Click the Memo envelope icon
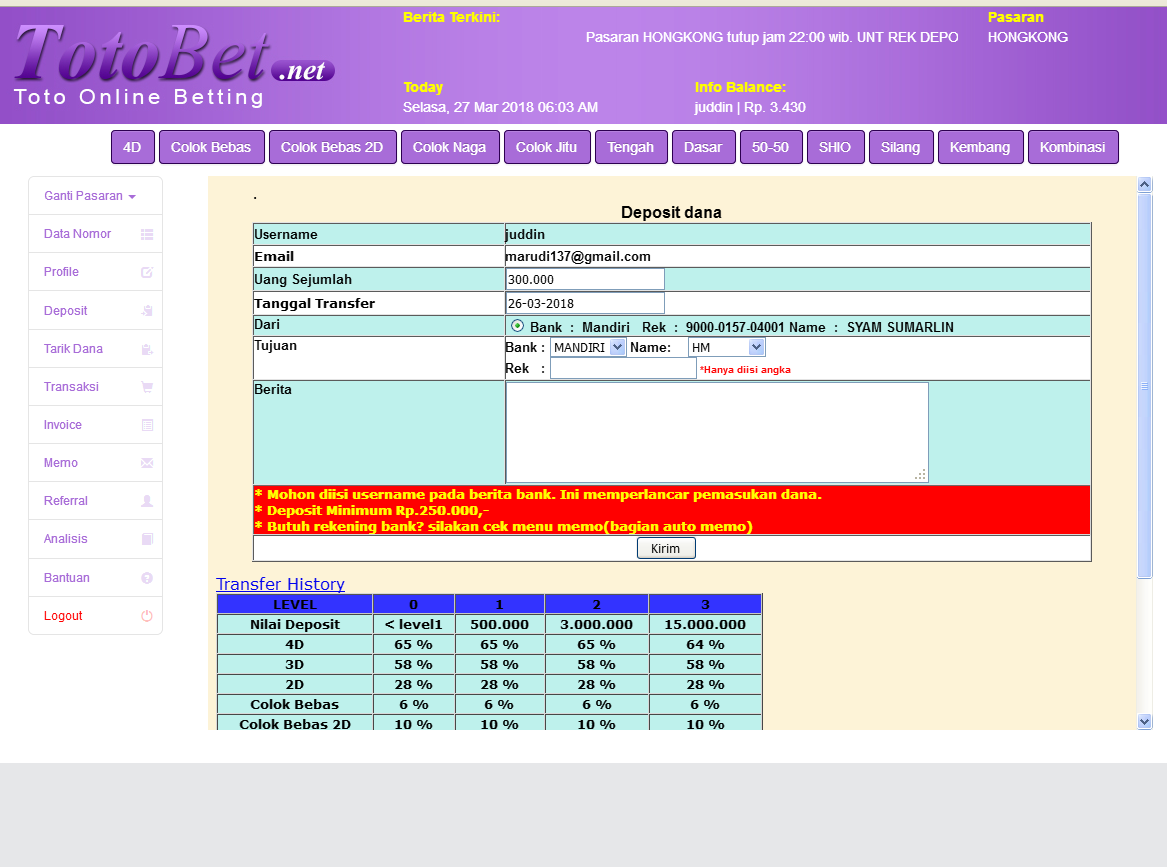The image size is (1167, 867). 147,463
